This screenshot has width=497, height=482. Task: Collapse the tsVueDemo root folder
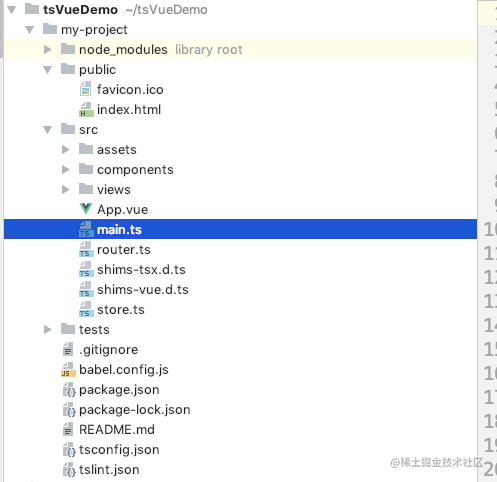coord(12,10)
